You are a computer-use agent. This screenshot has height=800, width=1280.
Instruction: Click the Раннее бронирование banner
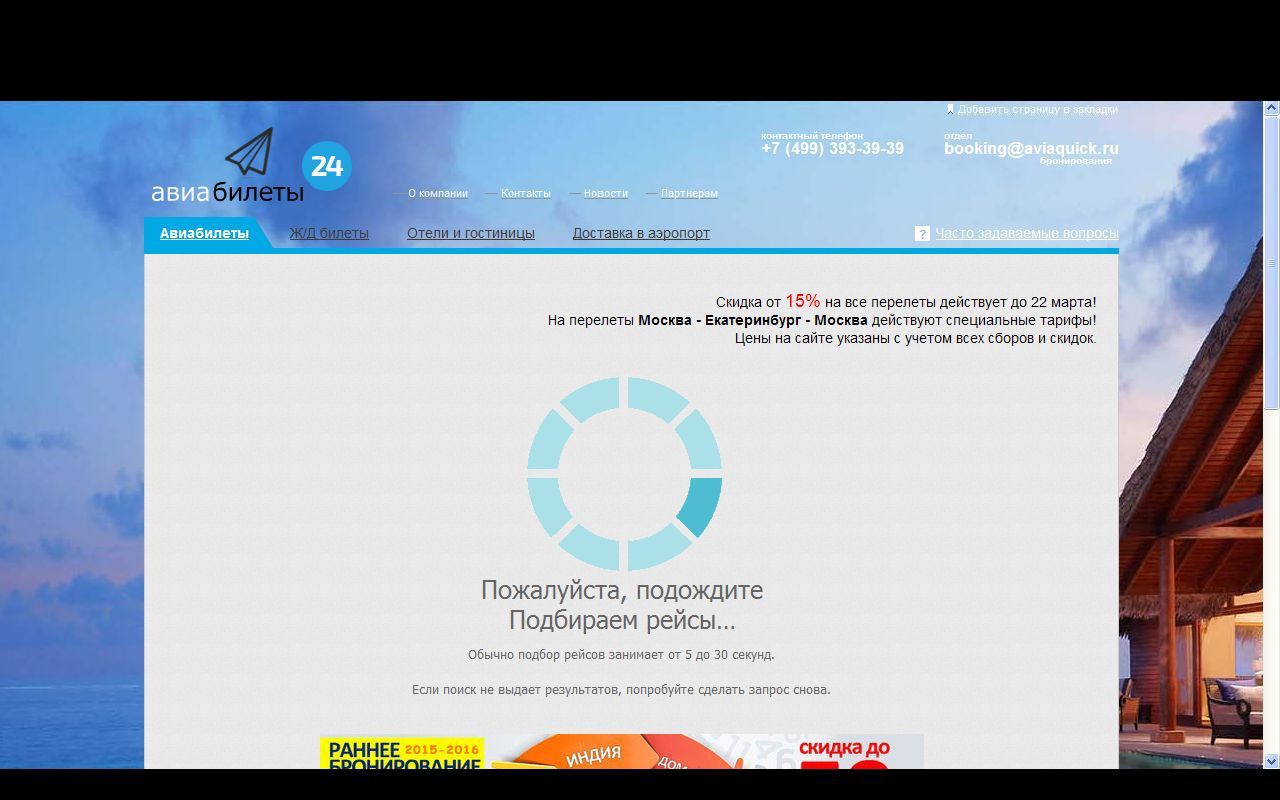pos(621,751)
